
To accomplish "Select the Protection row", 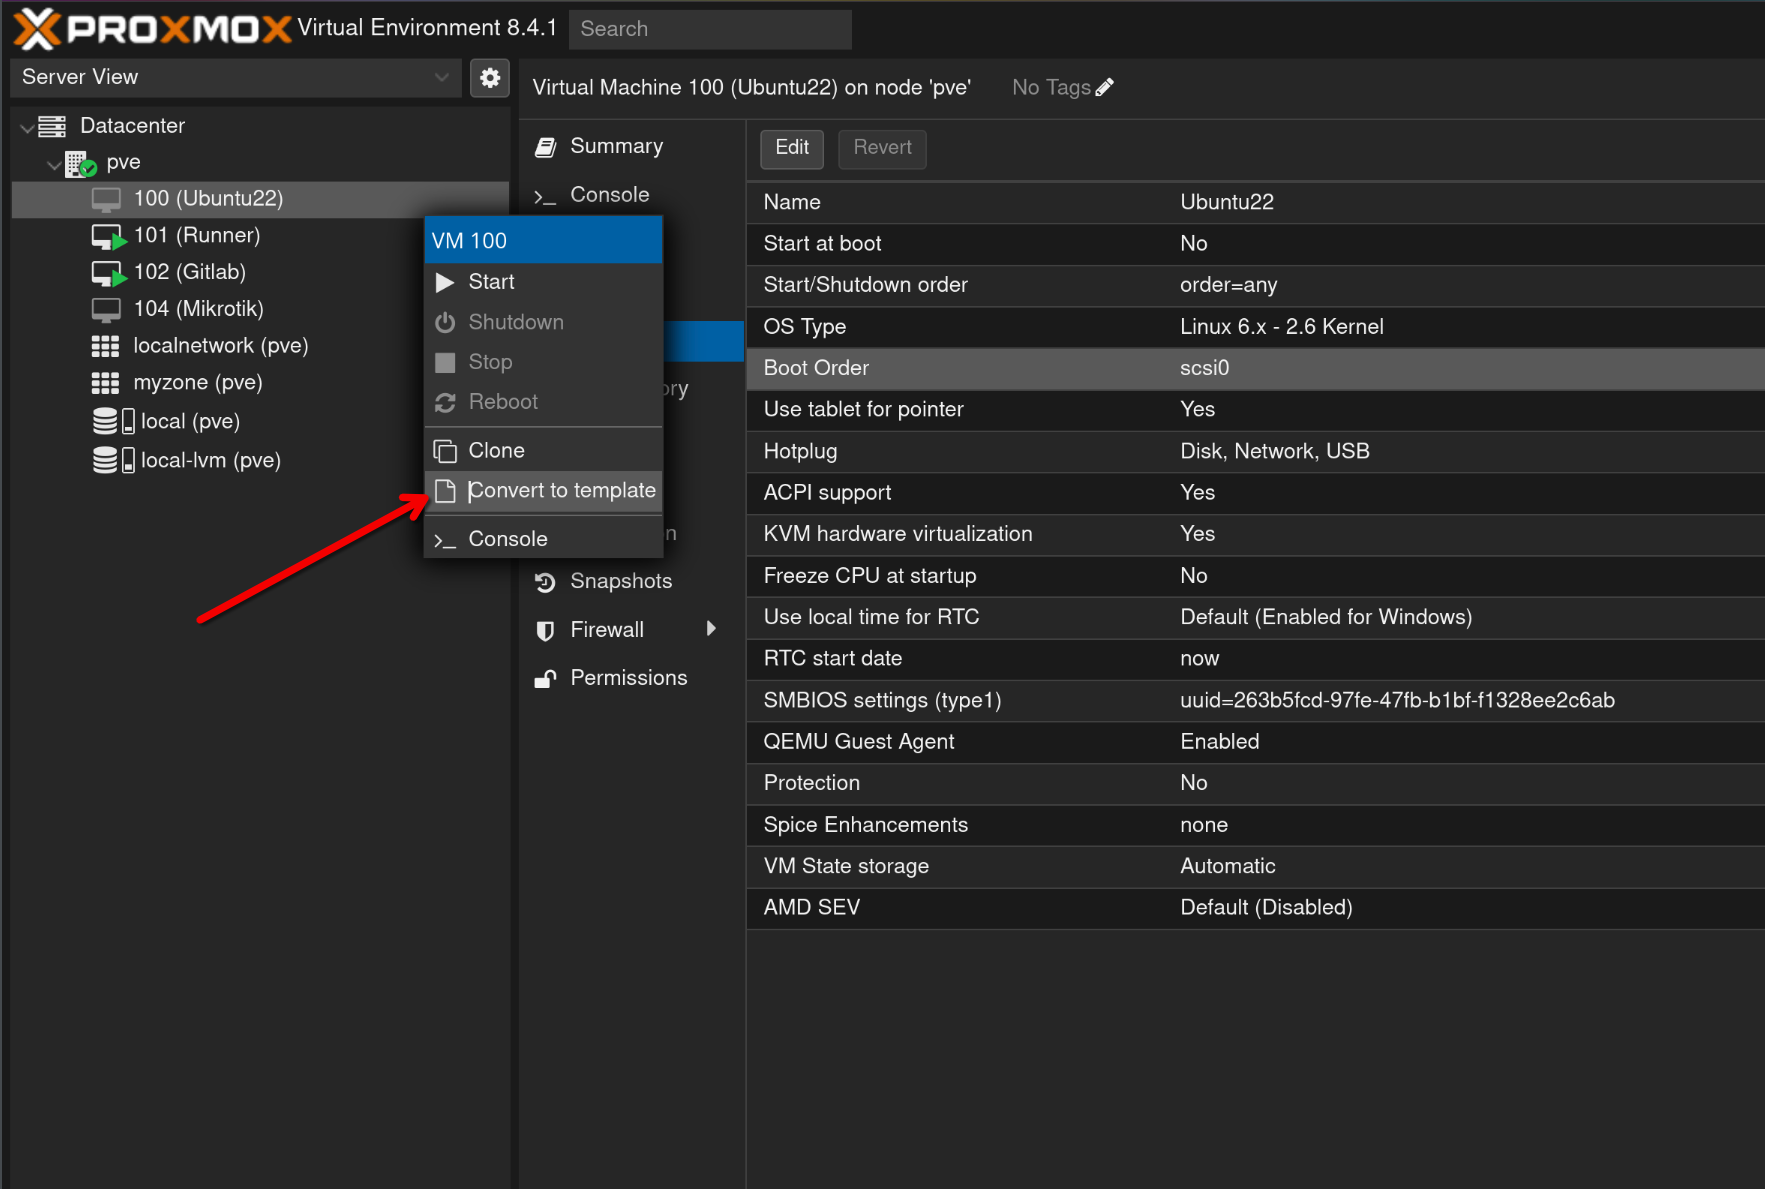I will [1256, 783].
